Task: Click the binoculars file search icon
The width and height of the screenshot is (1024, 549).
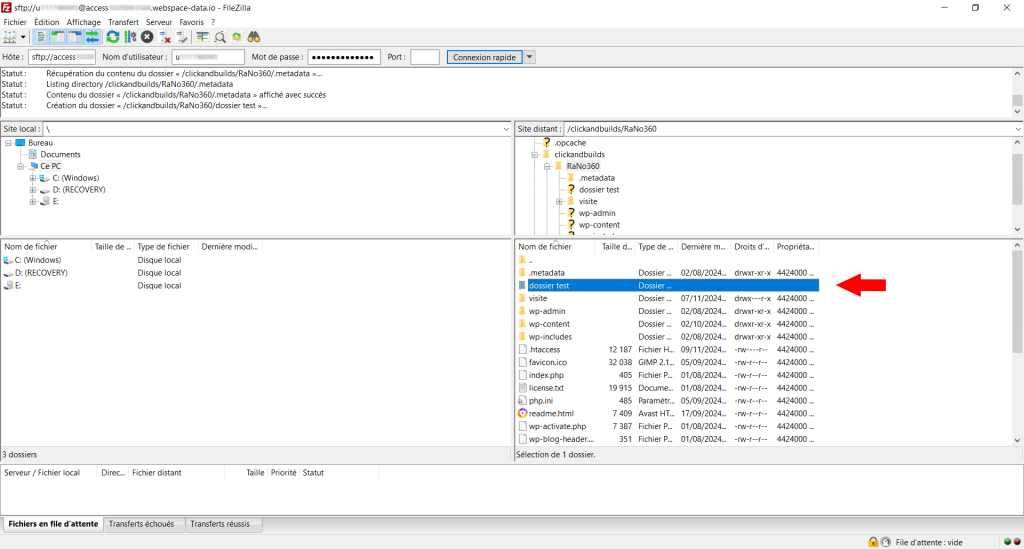Action: pyautogui.click(x=254, y=37)
